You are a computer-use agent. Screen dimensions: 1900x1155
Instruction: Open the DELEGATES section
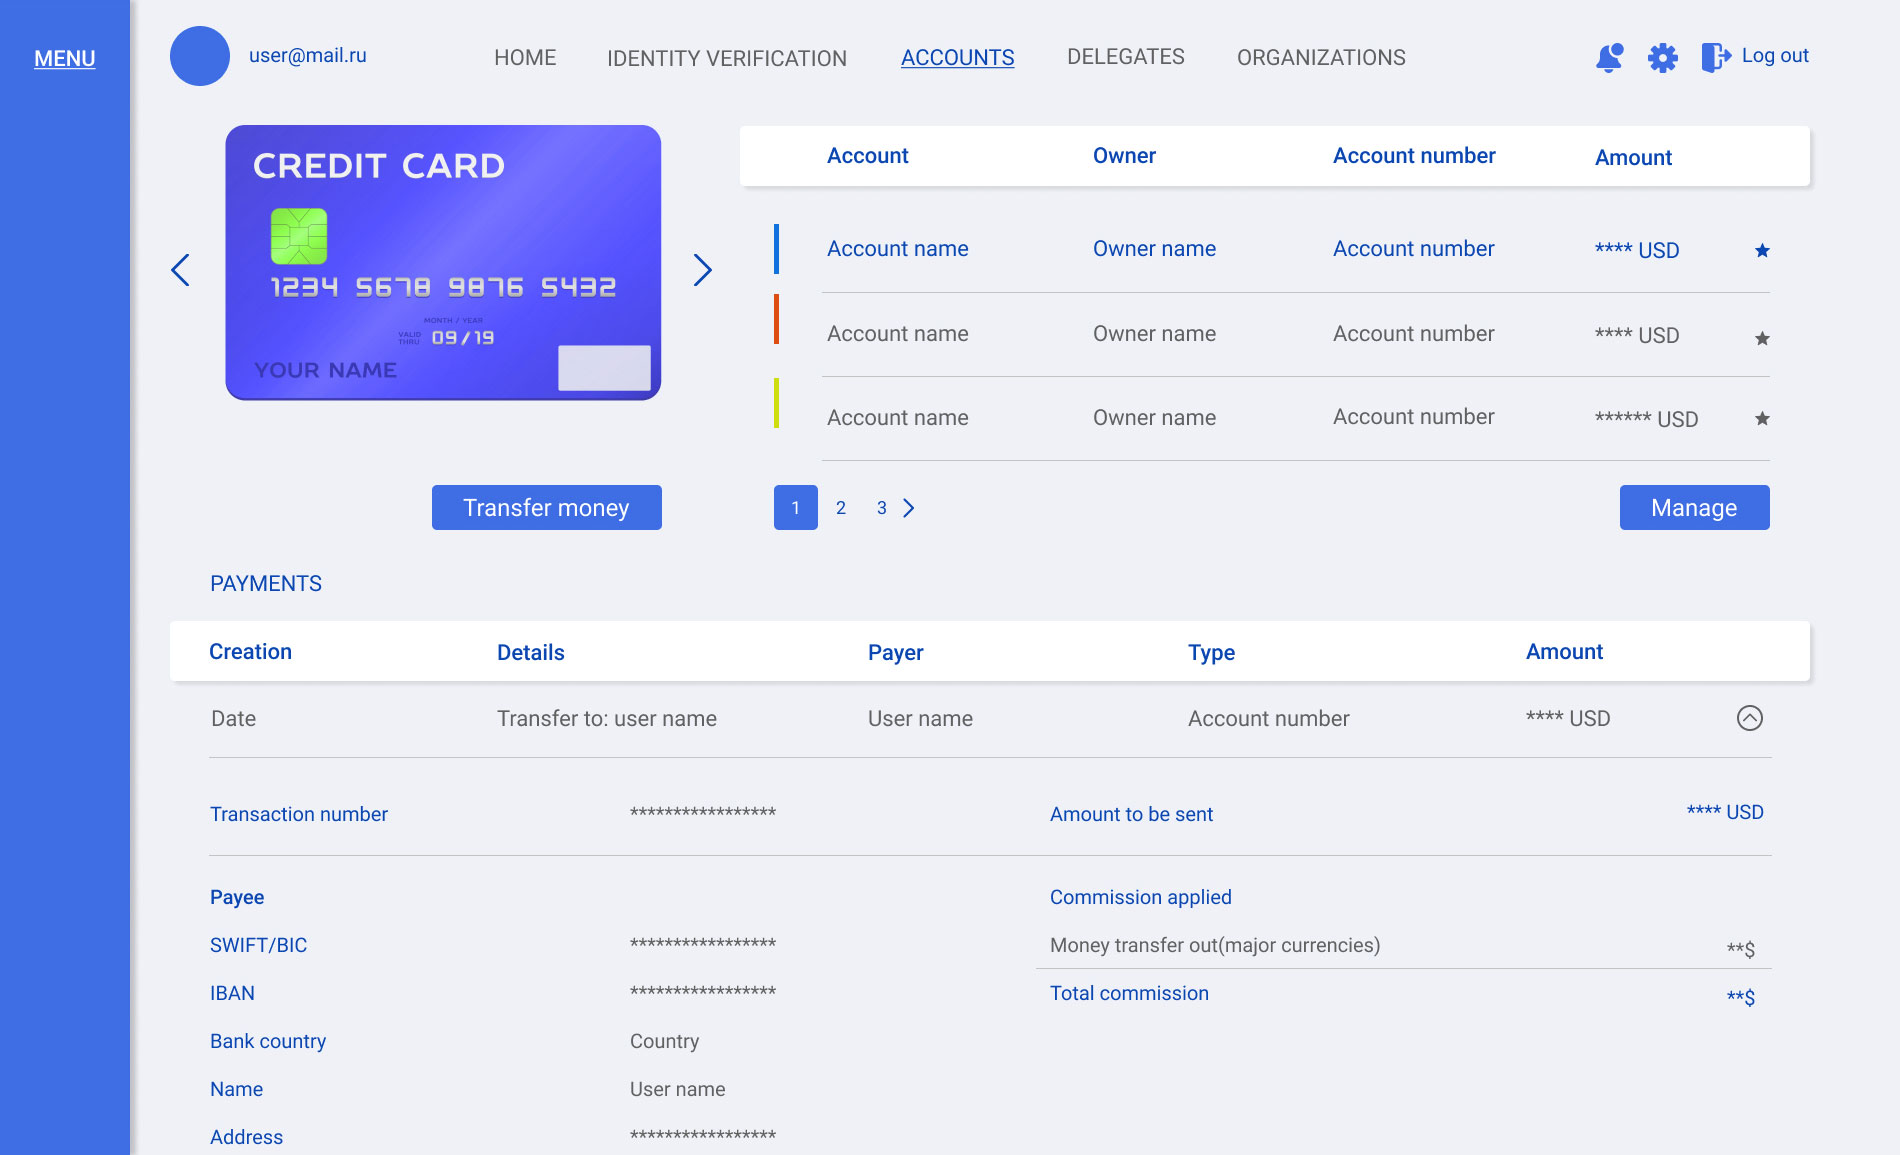(1125, 57)
